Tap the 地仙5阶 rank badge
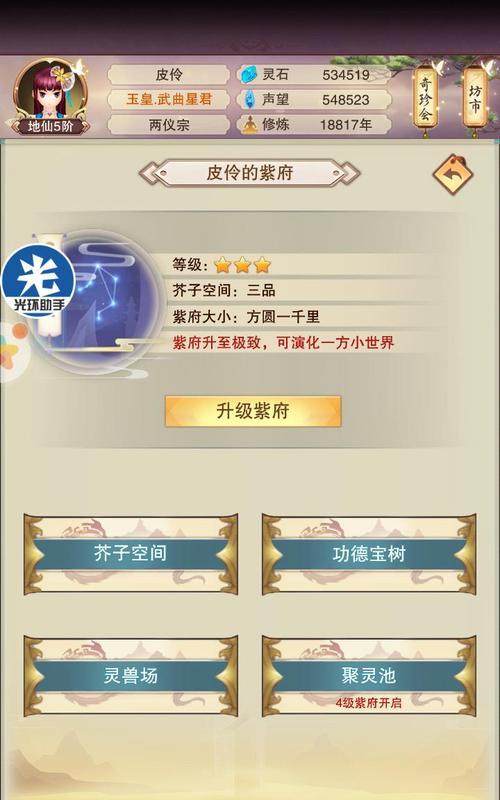Viewport: 500px width, 800px height. click(x=51, y=126)
